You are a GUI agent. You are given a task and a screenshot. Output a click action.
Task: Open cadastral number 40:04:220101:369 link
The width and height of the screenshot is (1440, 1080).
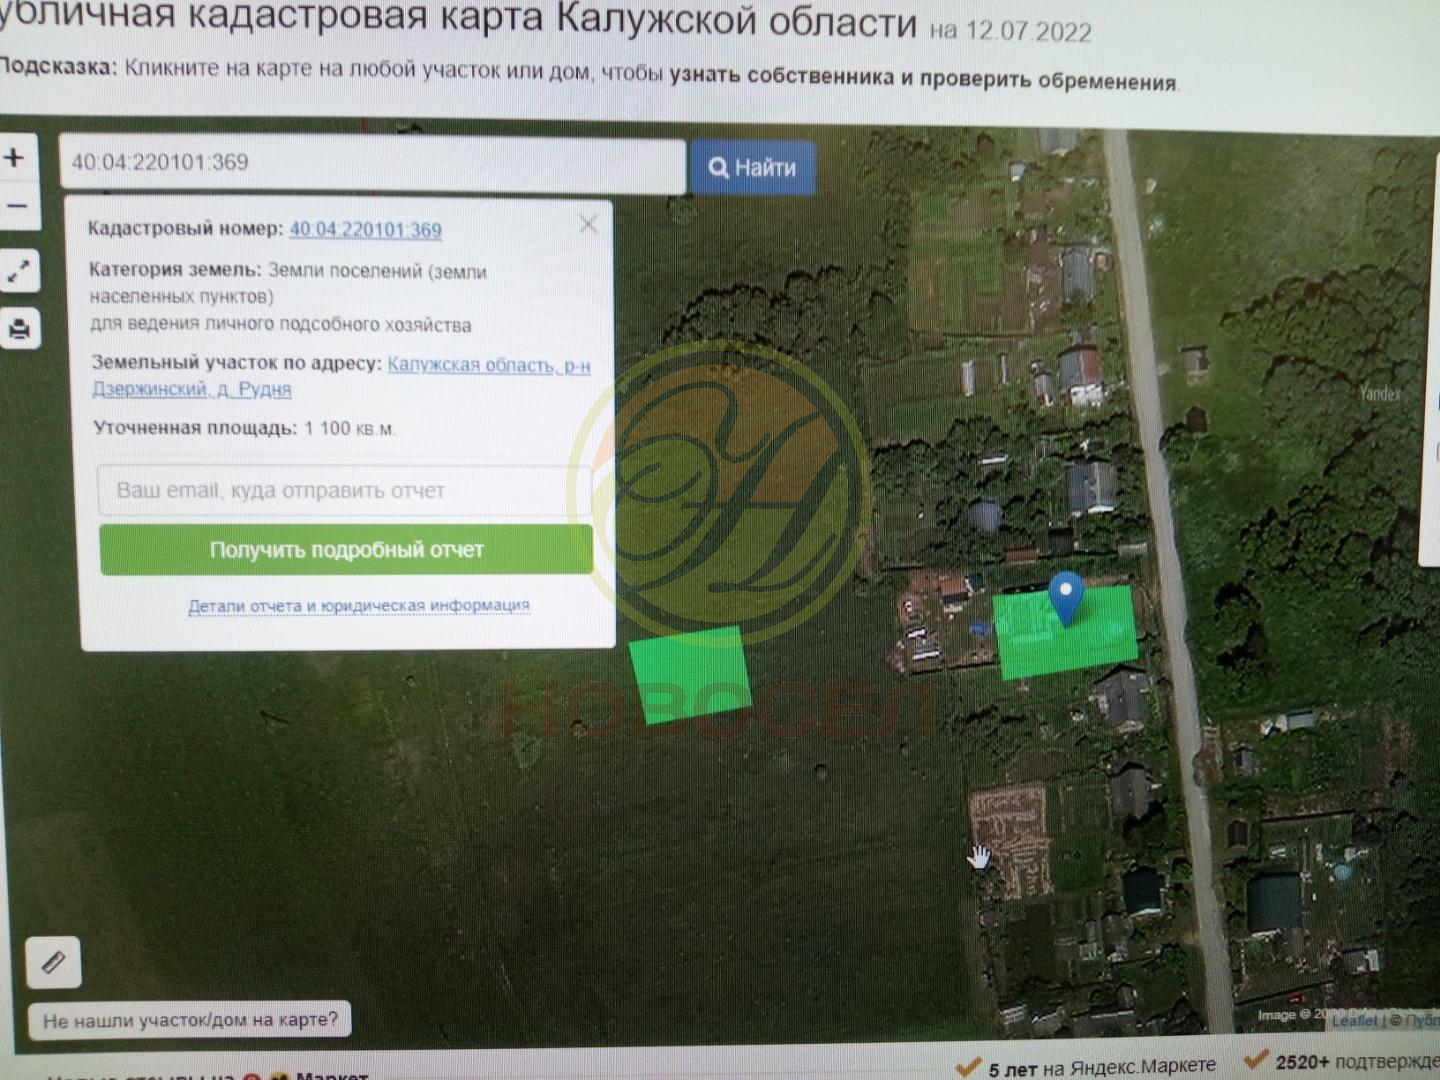[365, 230]
